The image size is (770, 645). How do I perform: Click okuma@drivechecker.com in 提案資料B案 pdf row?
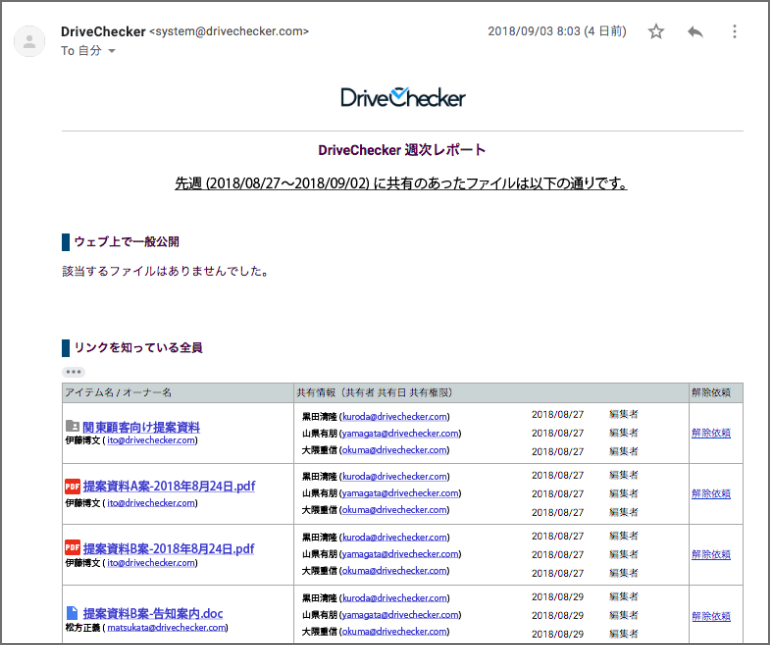395,570
